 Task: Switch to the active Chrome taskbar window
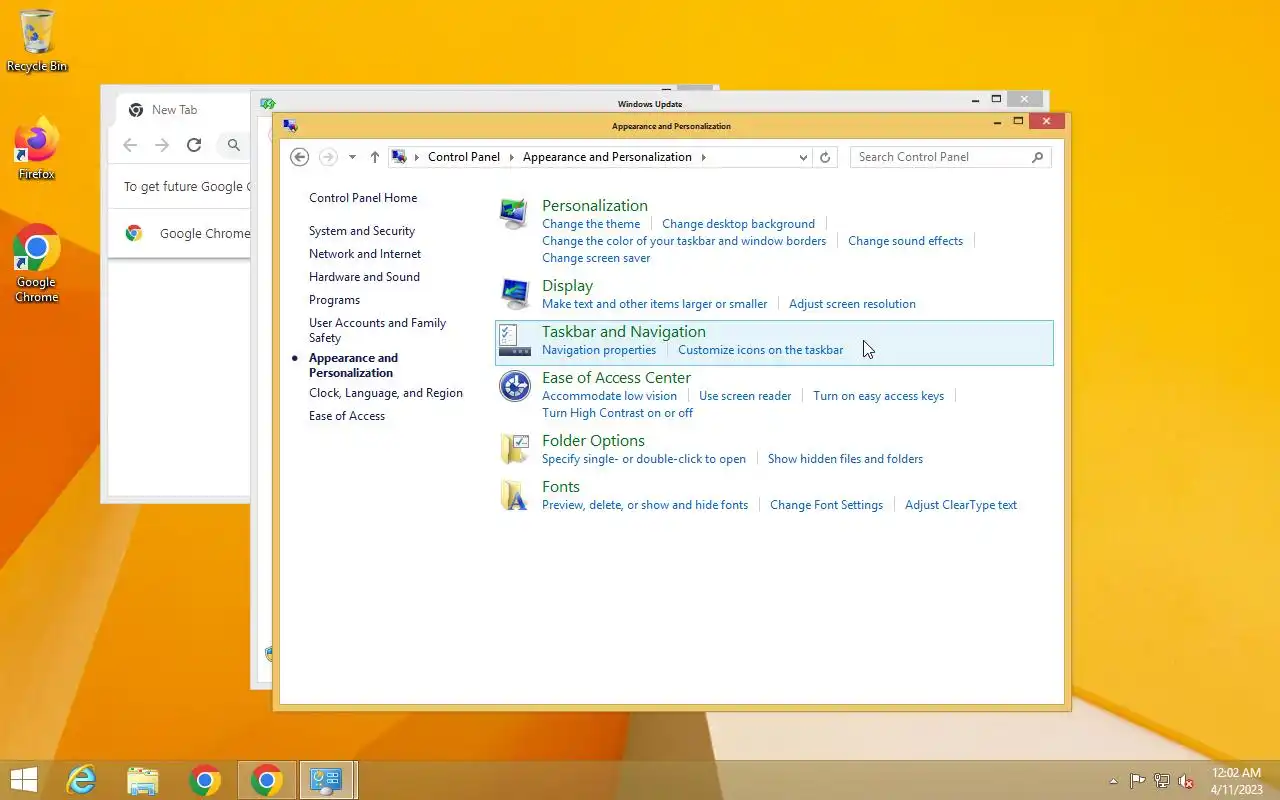(267, 780)
